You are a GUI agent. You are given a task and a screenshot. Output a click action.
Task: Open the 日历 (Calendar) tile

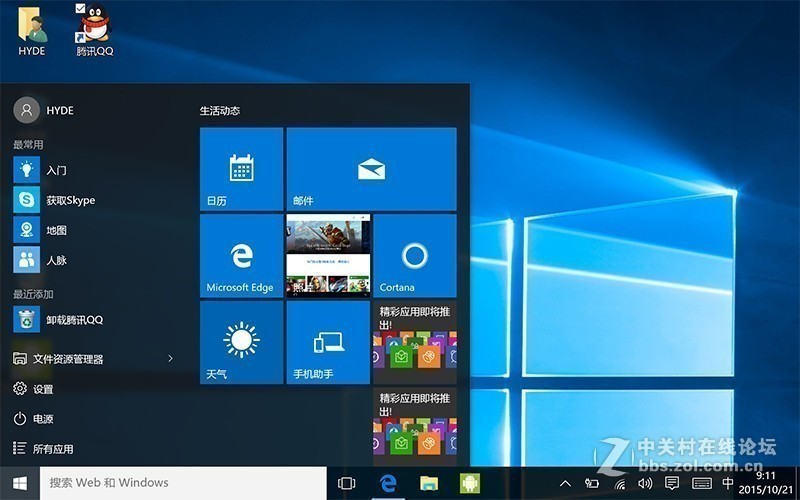tap(241, 168)
